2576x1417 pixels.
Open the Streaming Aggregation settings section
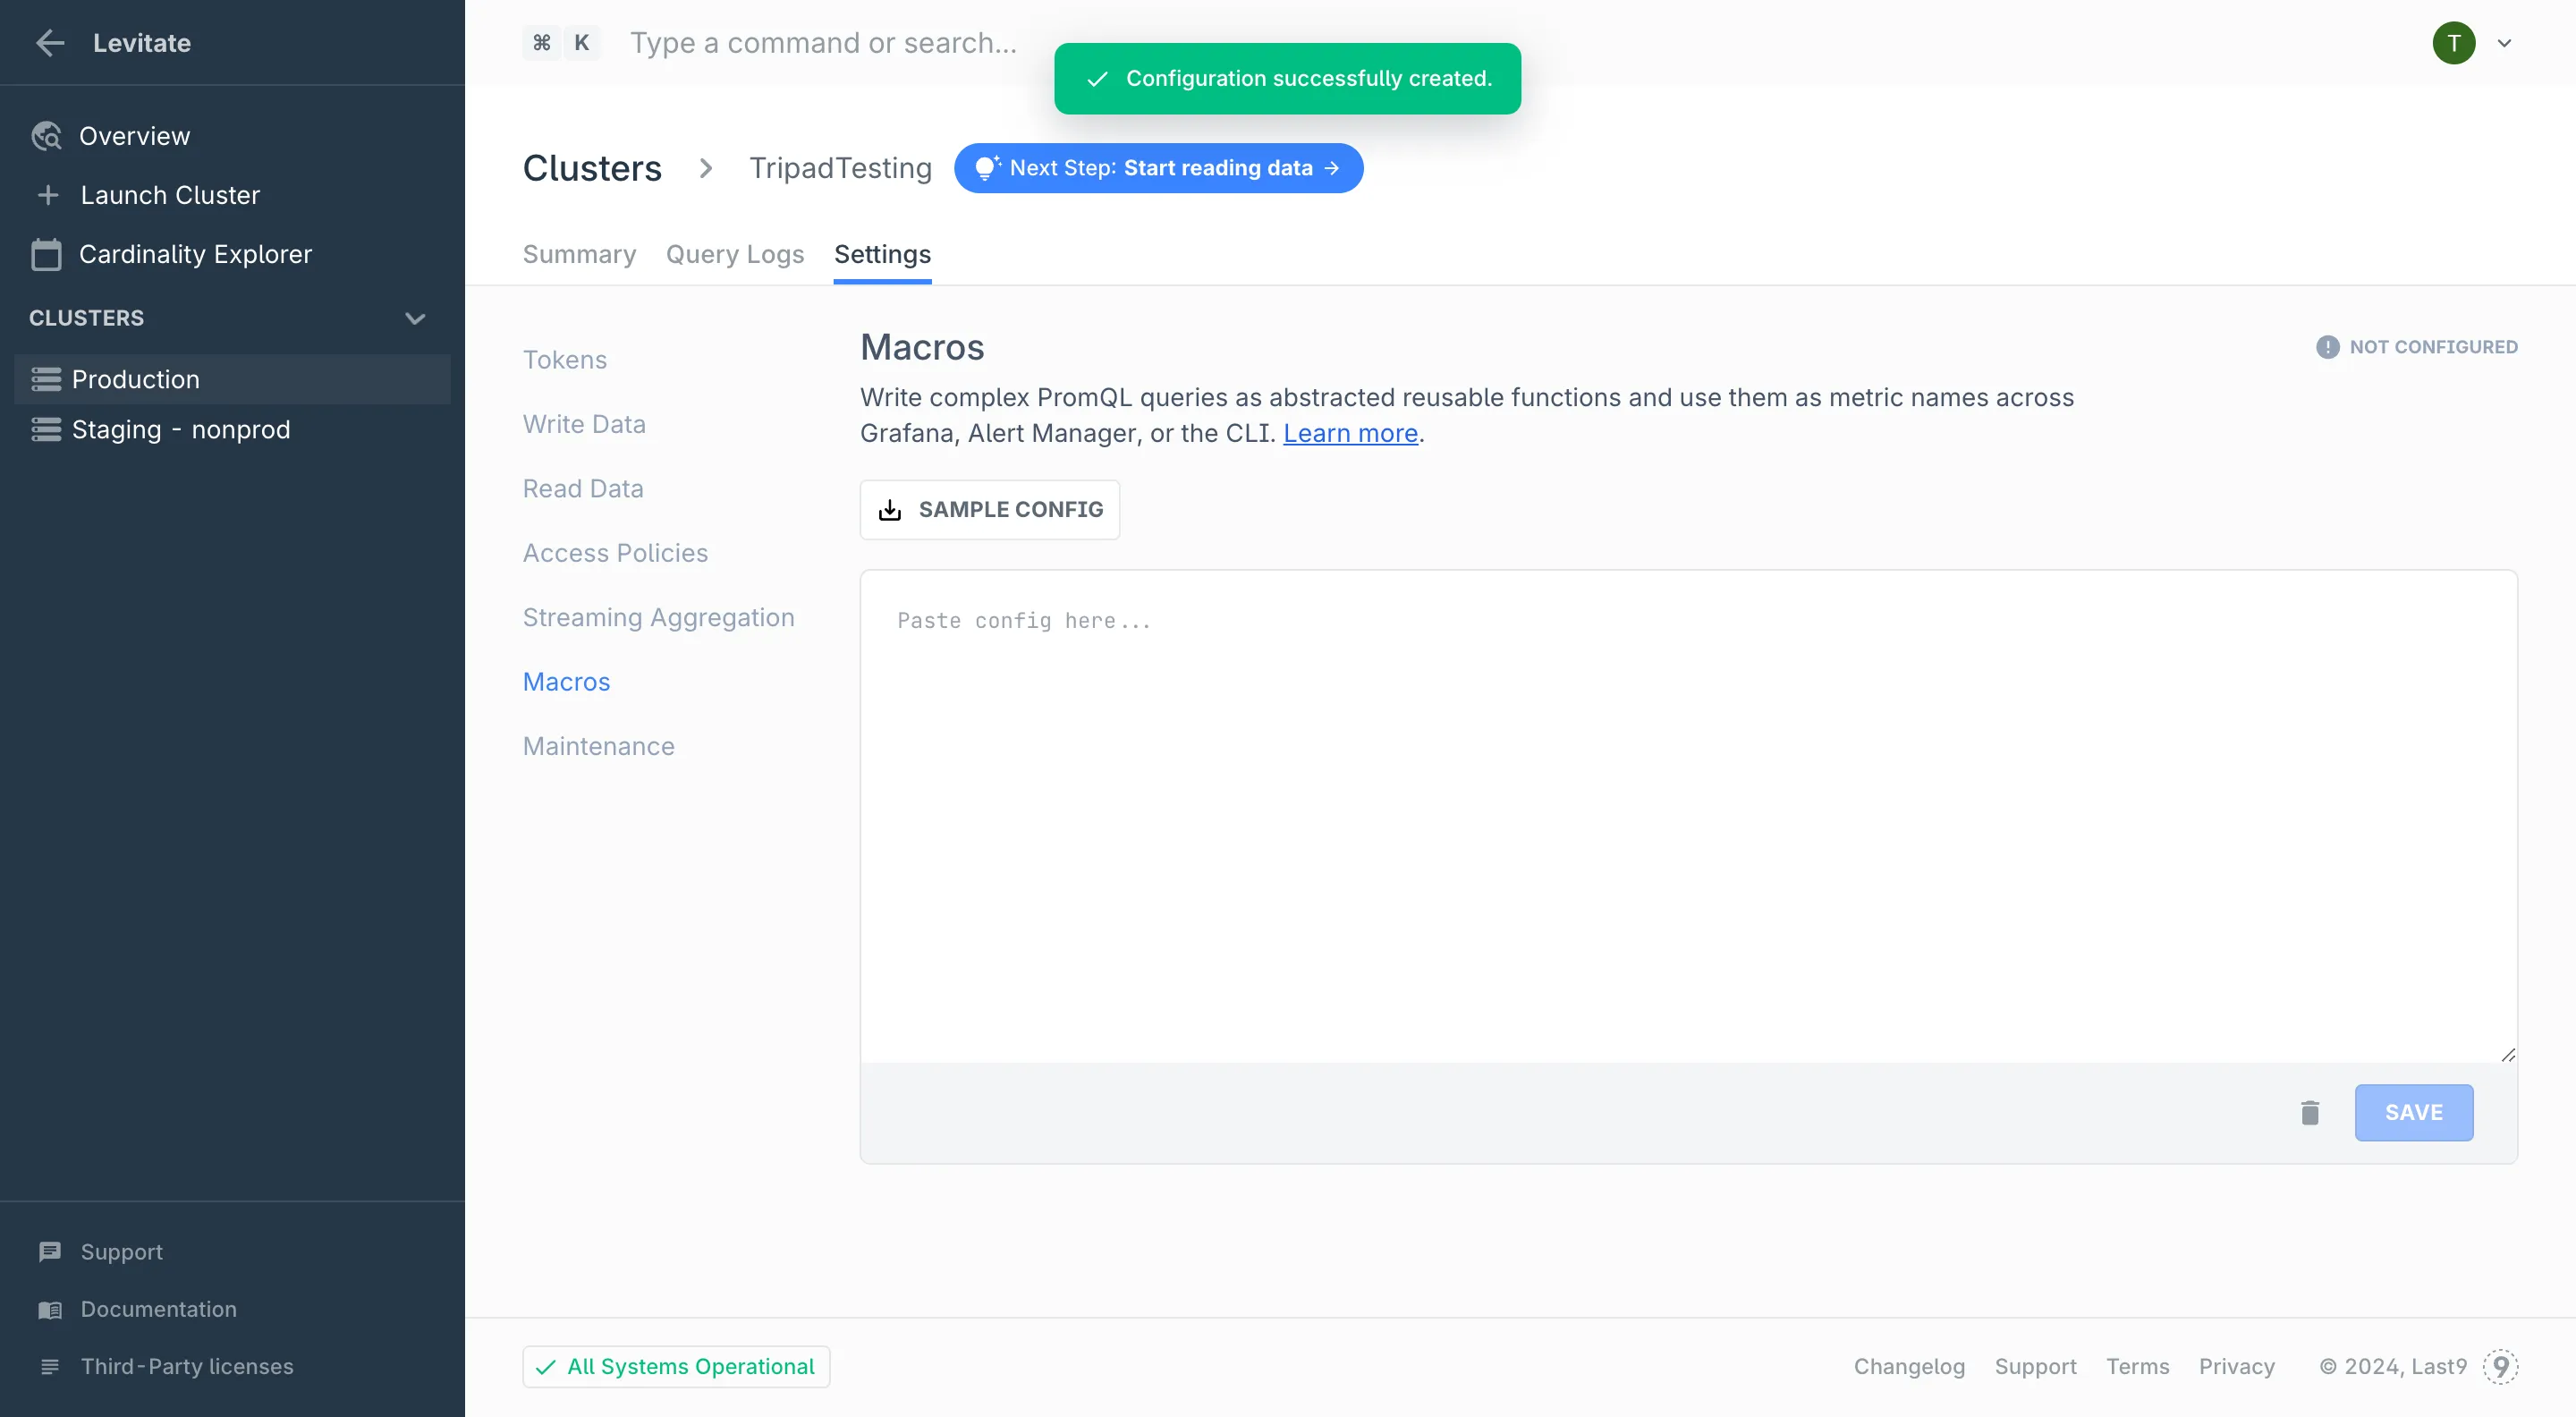click(x=658, y=617)
